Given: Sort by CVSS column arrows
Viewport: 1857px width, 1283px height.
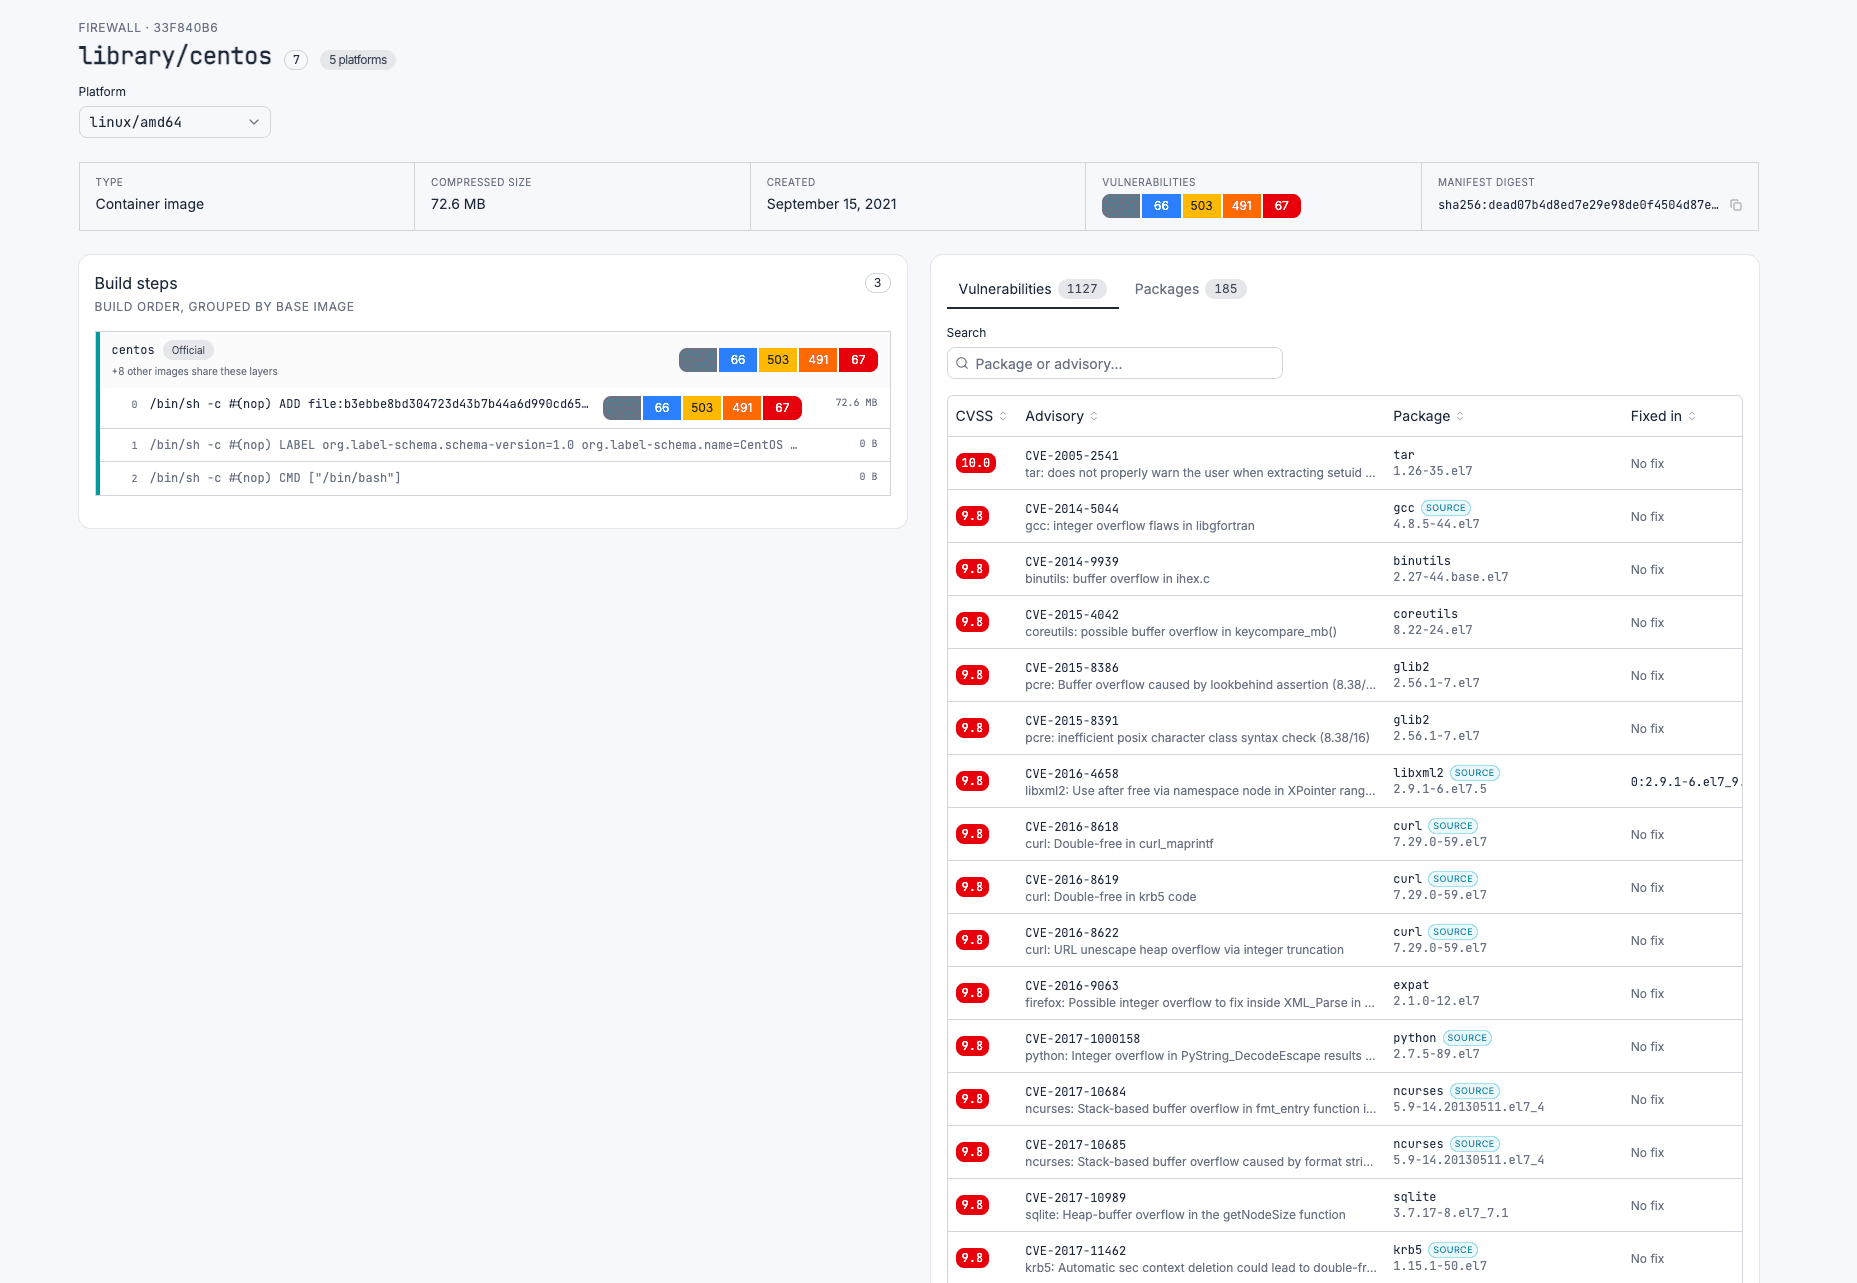Looking at the screenshot, I should click(1003, 416).
